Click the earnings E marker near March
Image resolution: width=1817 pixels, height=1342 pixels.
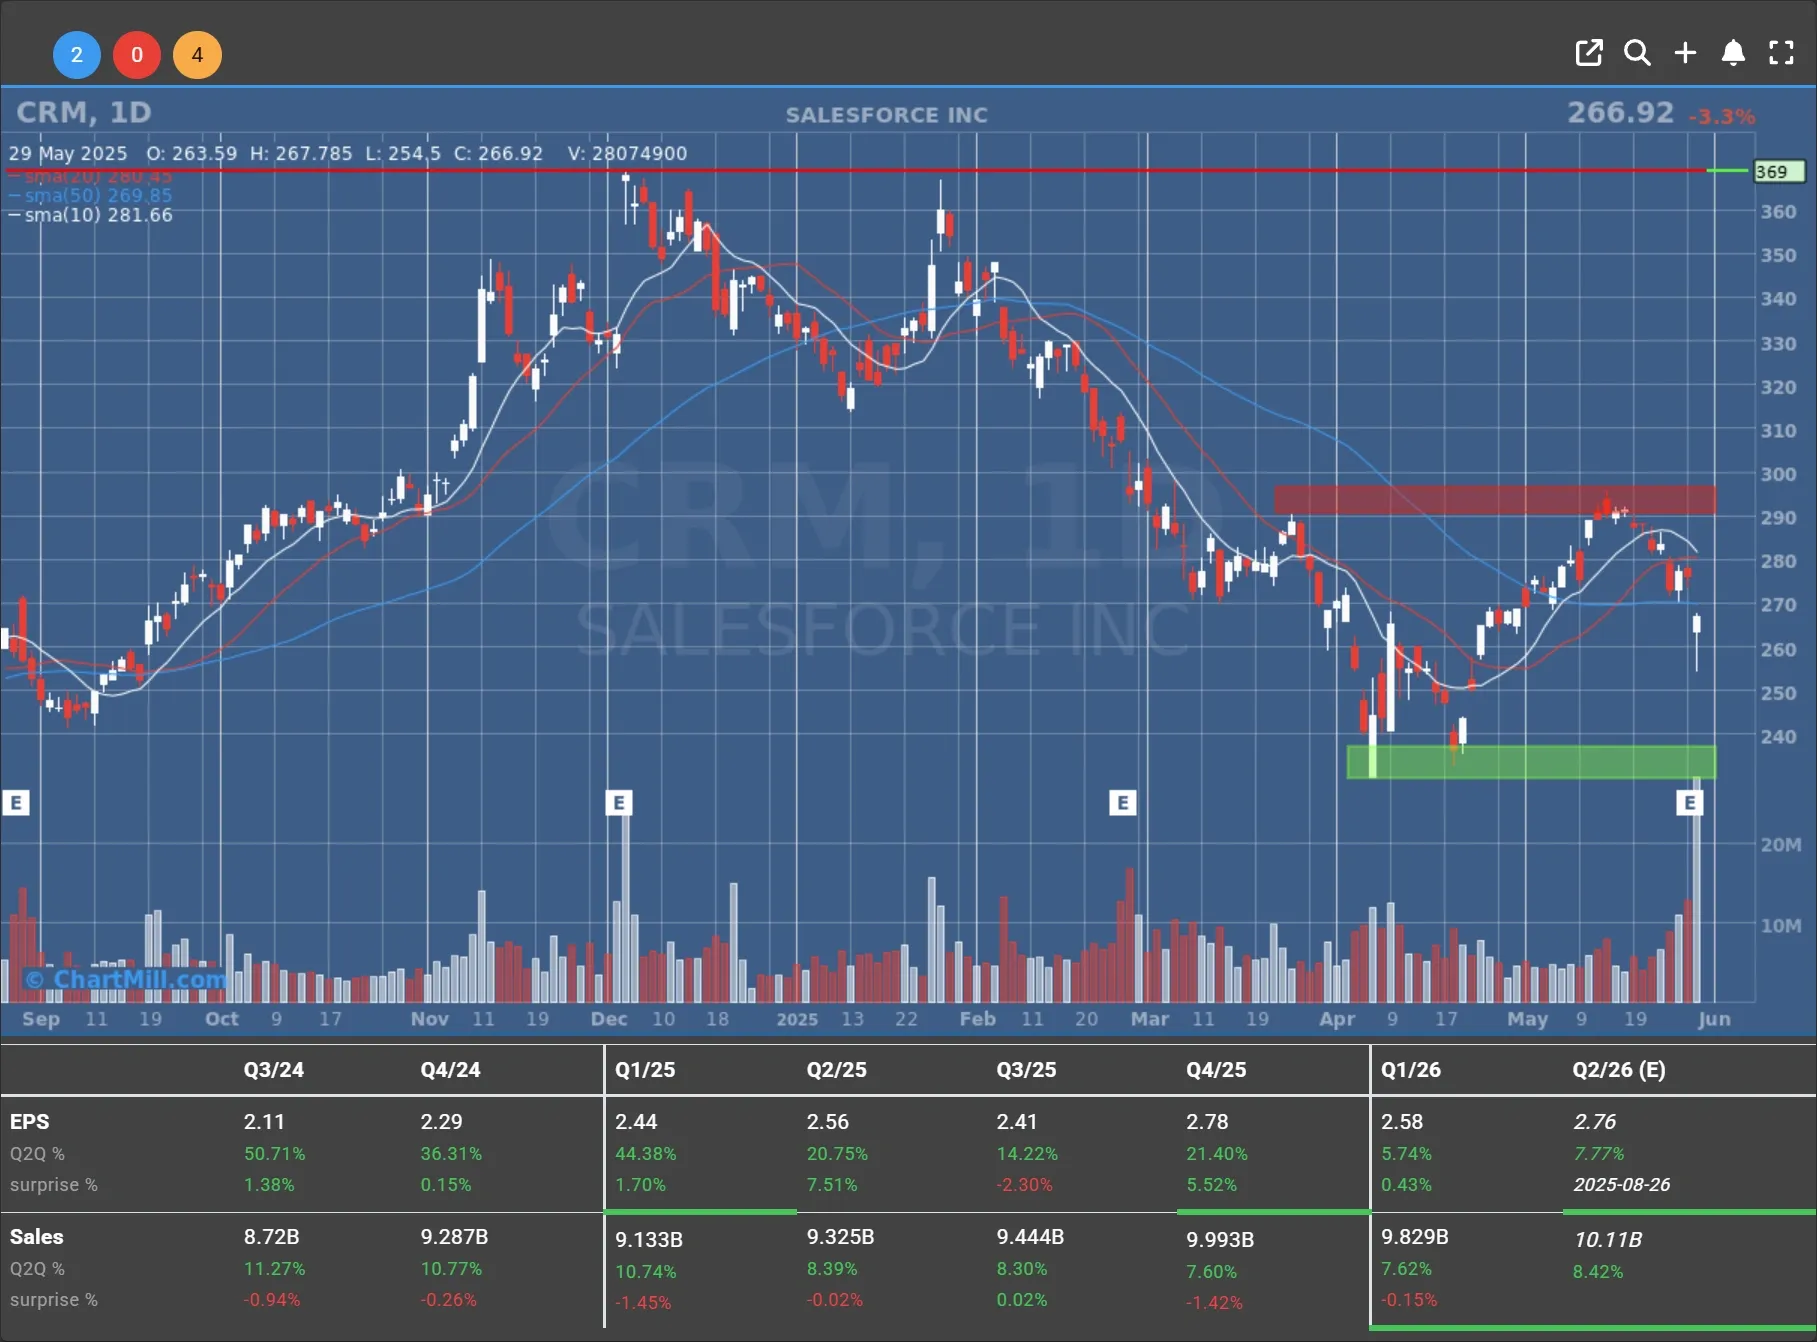click(x=1123, y=802)
